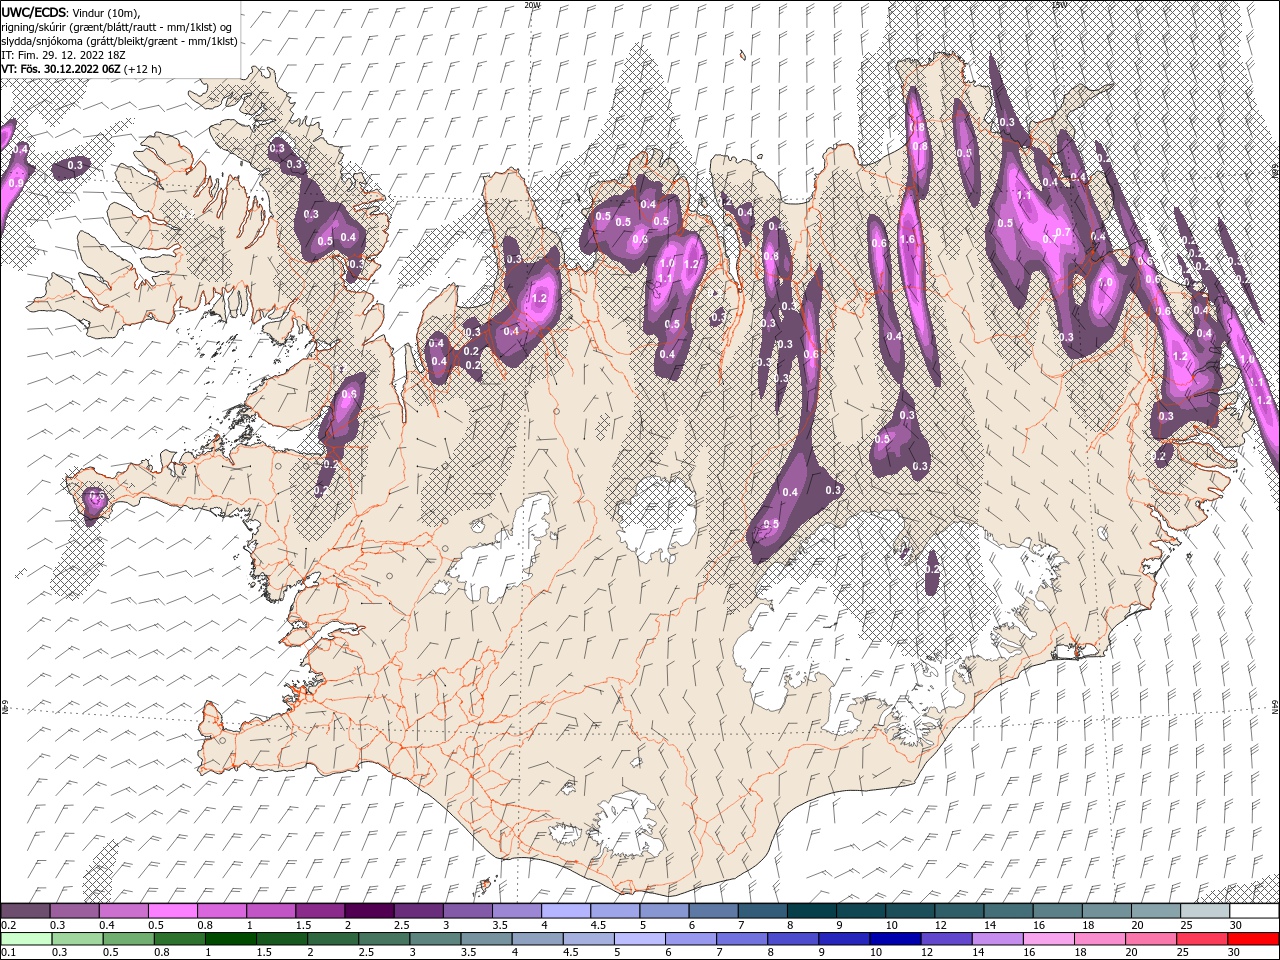Pick the navy blue 10 swatch in lower legend

point(893,939)
